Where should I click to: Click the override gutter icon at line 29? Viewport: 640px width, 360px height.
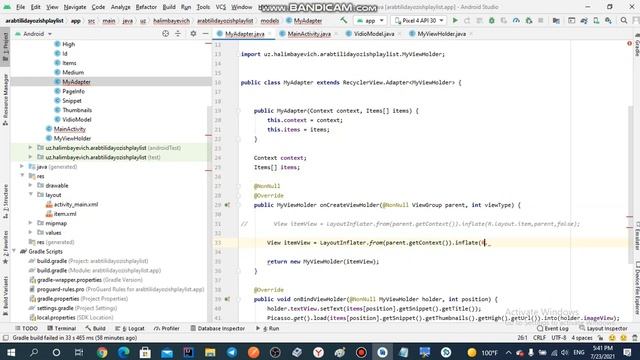click(x=227, y=205)
